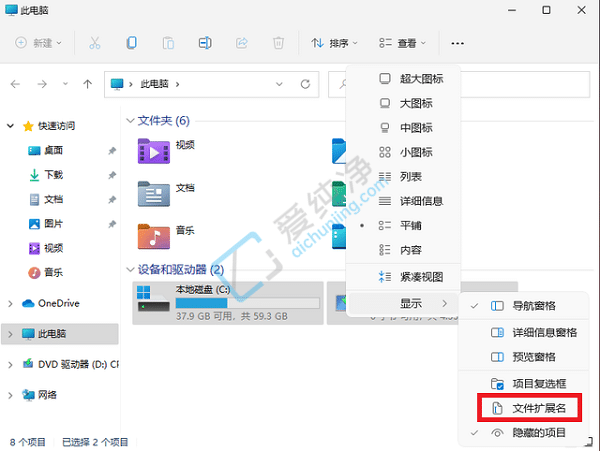
Task: Click the Rename icon in toolbar
Action: click(x=205, y=43)
